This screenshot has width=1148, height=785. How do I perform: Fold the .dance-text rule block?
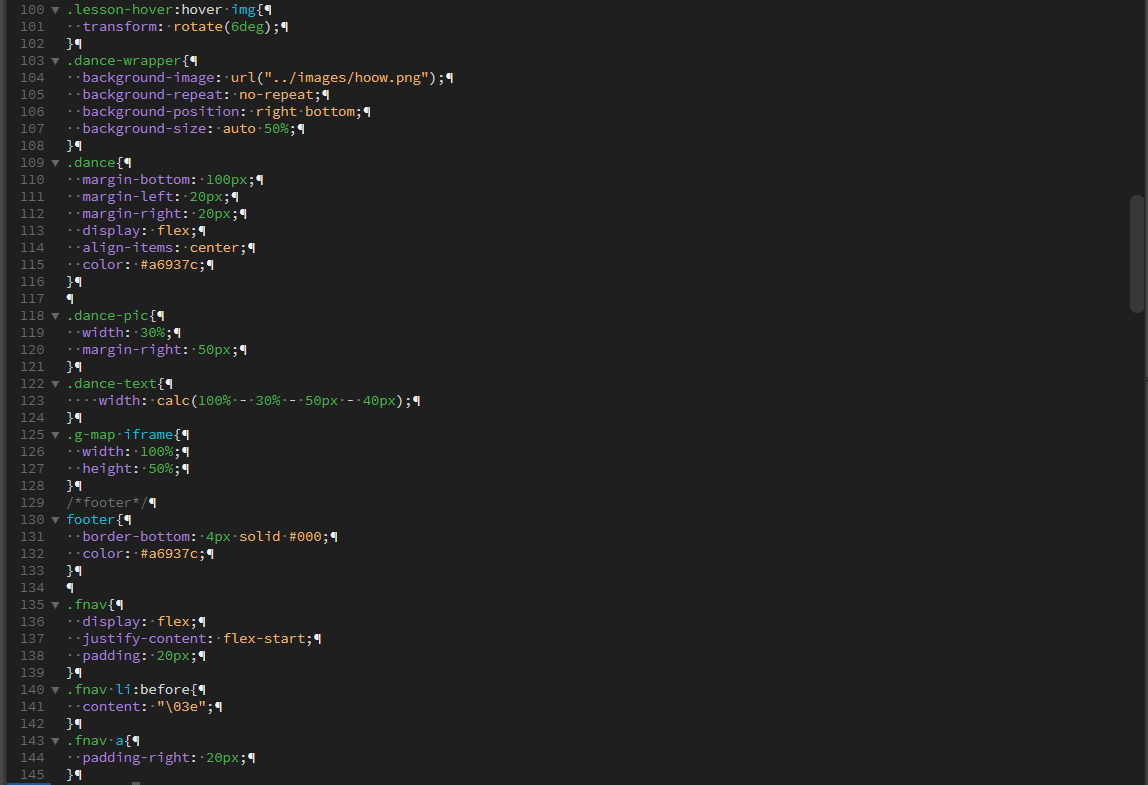(x=55, y=384)
